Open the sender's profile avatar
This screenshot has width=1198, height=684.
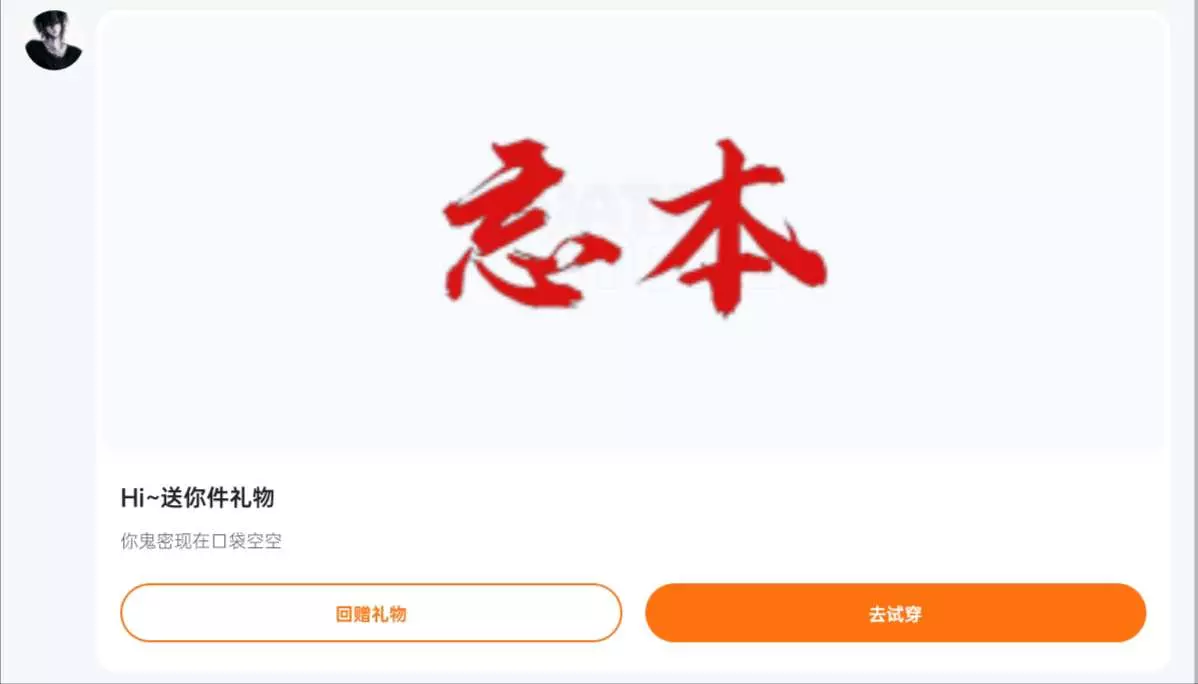coord(53,41)
